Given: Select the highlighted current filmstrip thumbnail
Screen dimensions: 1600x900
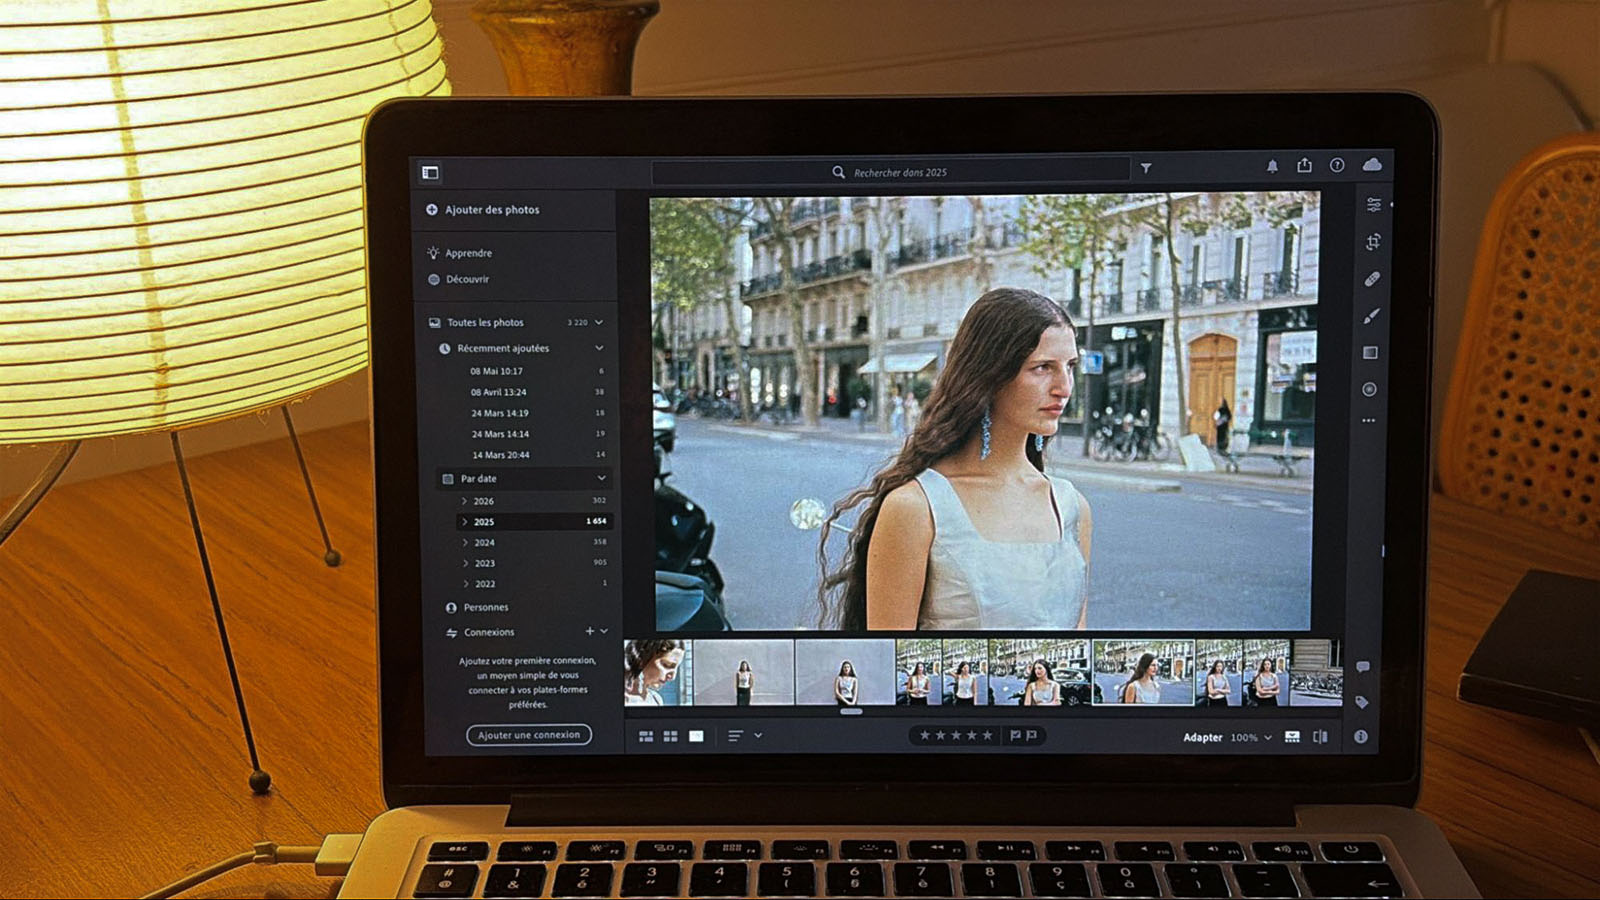Looking at the screenshot, I should (1142, 673).
